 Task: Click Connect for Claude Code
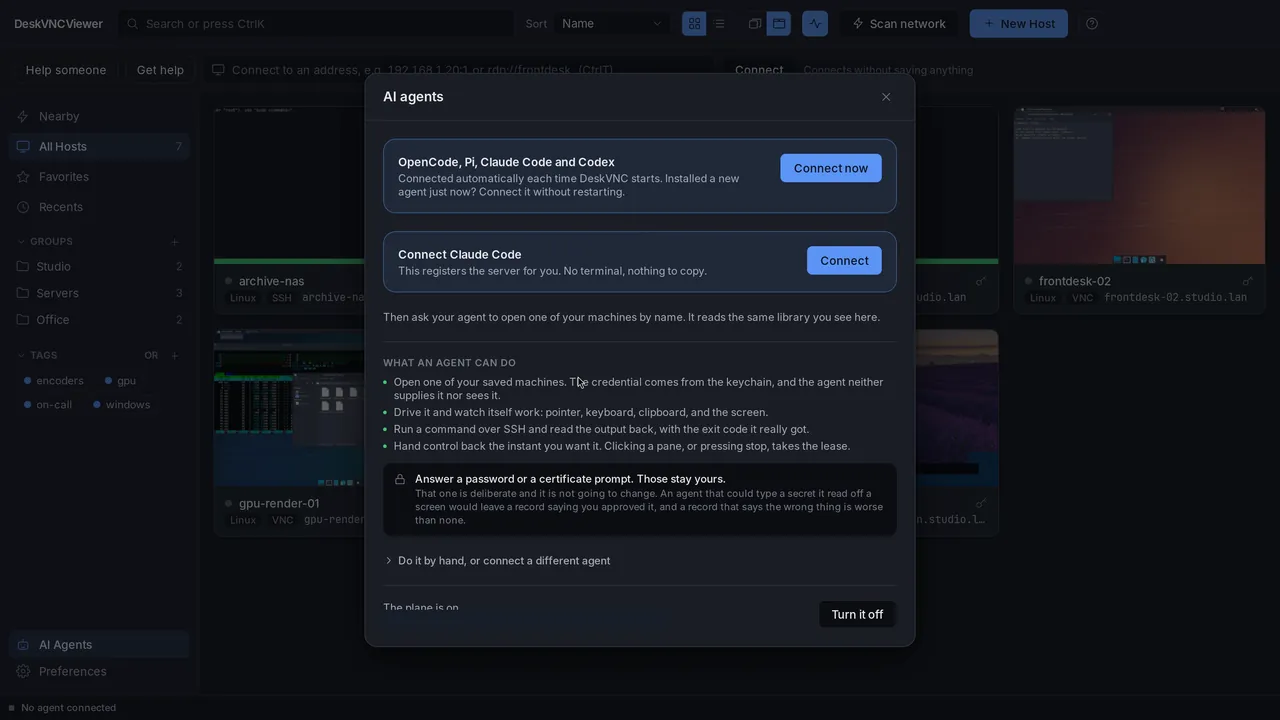coord(844,260)
